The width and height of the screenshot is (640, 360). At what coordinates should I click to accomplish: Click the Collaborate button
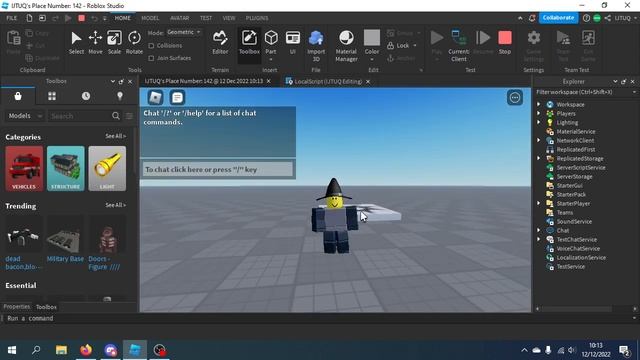pyautogui.click(x=558, y=18)
